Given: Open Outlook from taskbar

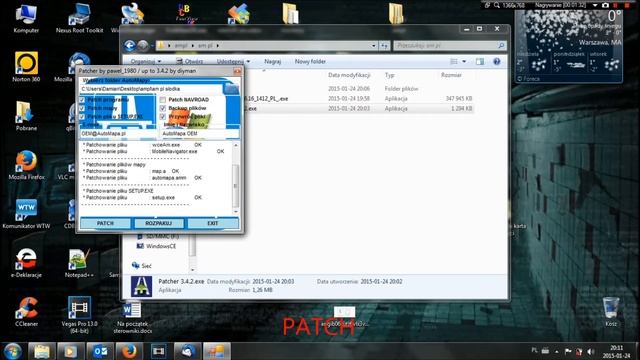Looking at the screenshot, I should pos(100,351).
